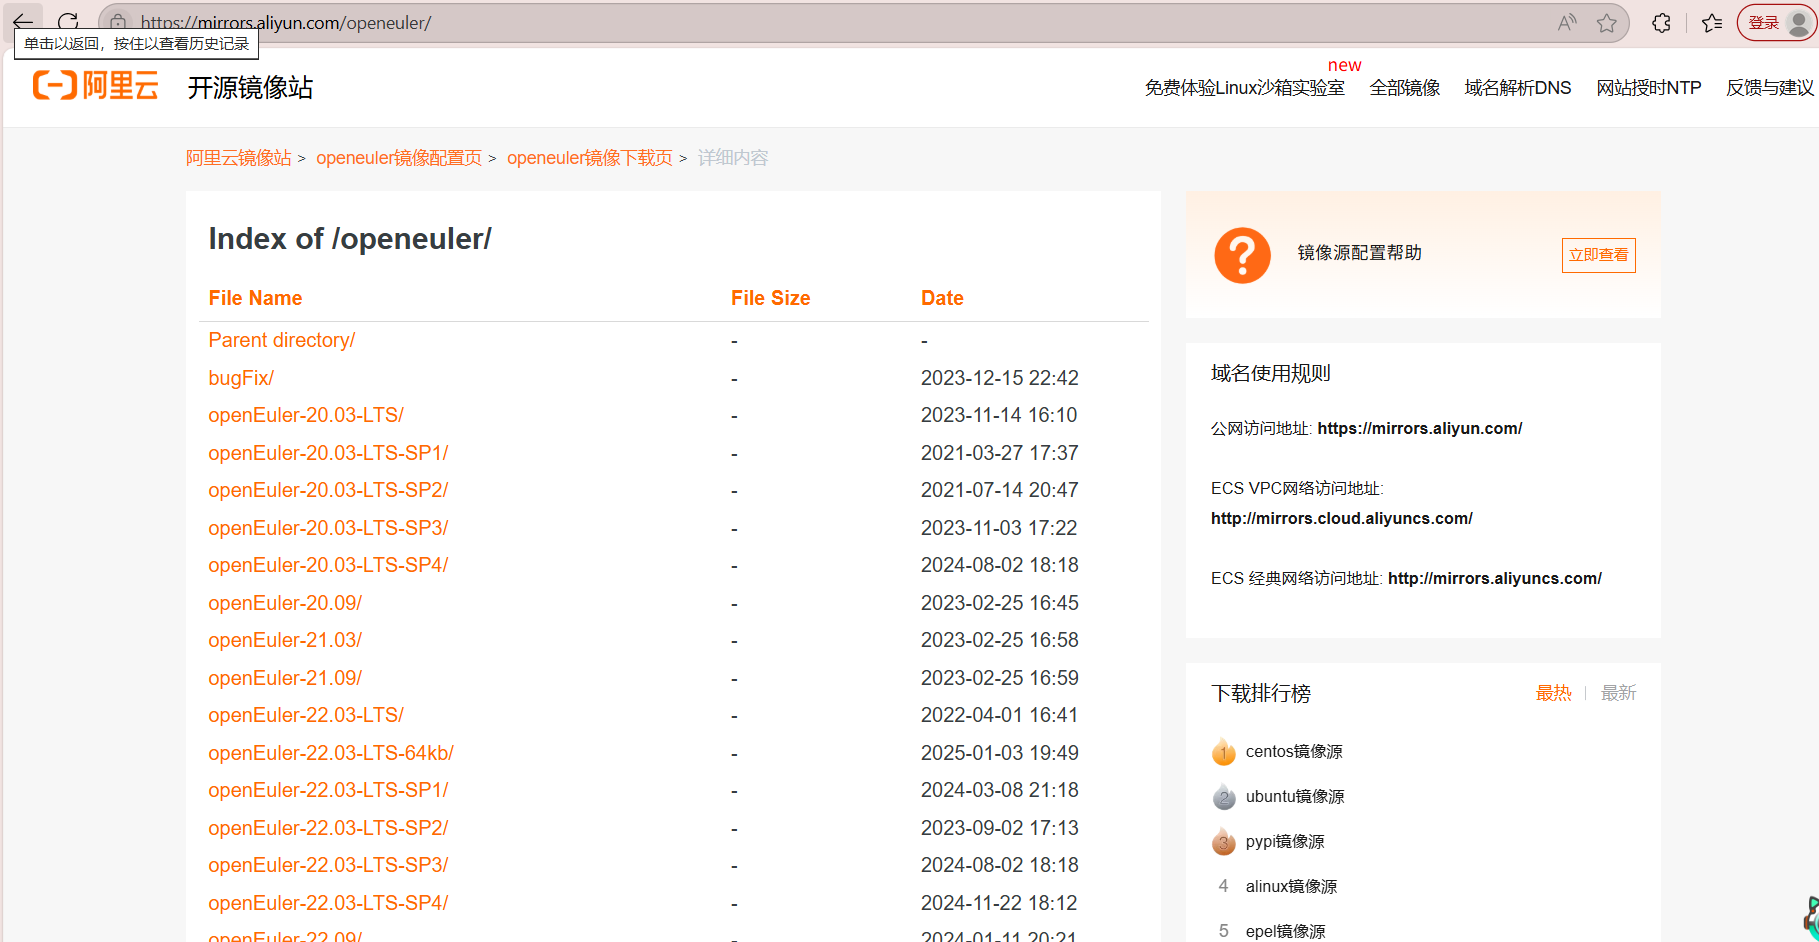Open openEuler-22.03-LTS-SP1/ directory

pyautogui.click(x=328, y=790)
